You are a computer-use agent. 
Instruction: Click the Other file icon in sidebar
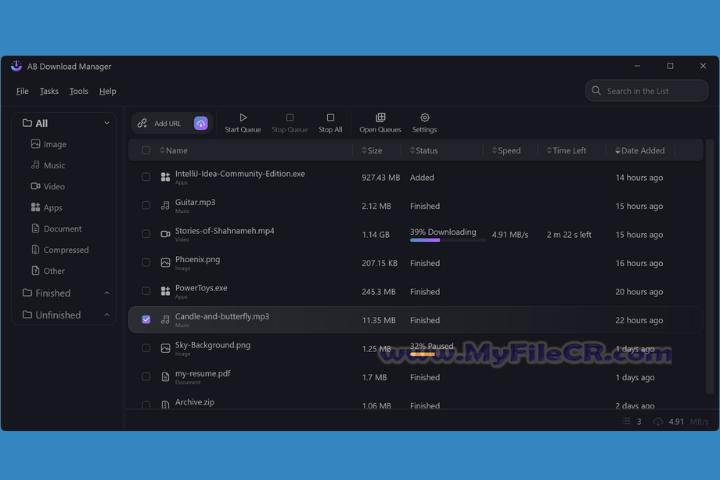[35, 271]
